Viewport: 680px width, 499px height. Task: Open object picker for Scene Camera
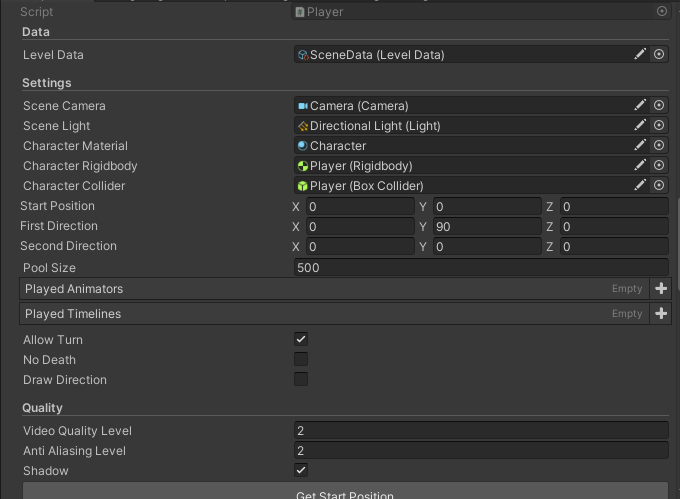[x=659, y=105]
